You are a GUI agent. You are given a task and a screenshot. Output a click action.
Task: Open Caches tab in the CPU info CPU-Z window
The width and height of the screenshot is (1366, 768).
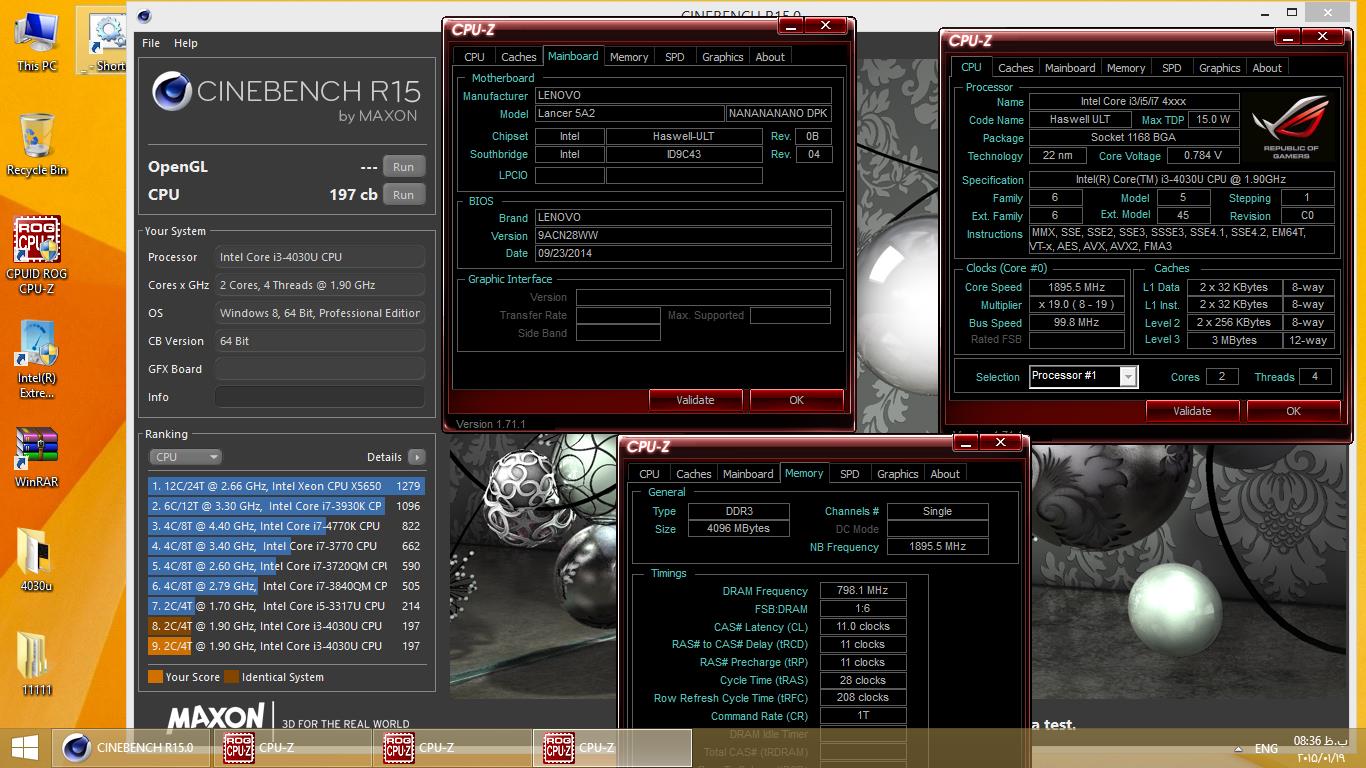[x=1016, y=68]
